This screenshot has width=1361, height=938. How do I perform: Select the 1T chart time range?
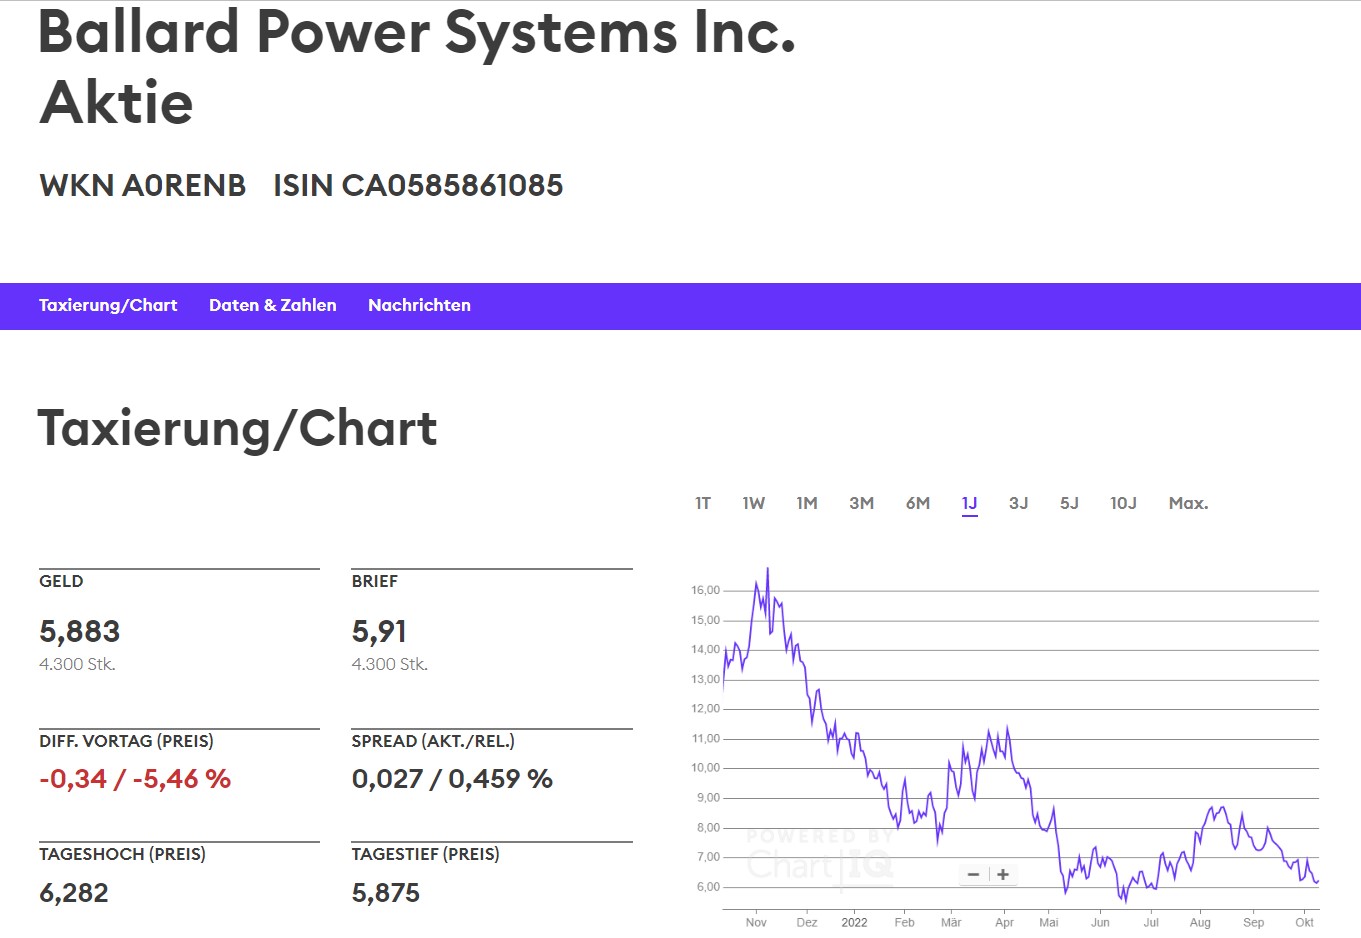[x=703, y=504]
